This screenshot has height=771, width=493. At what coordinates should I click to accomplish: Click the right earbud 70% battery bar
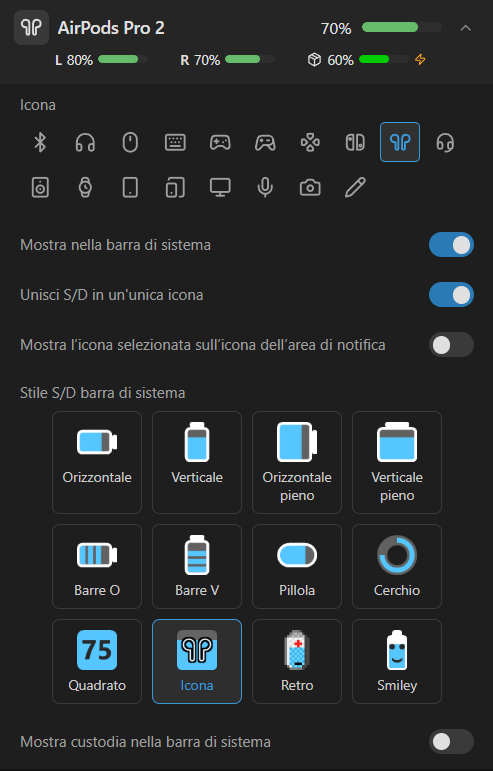point(250,59)
